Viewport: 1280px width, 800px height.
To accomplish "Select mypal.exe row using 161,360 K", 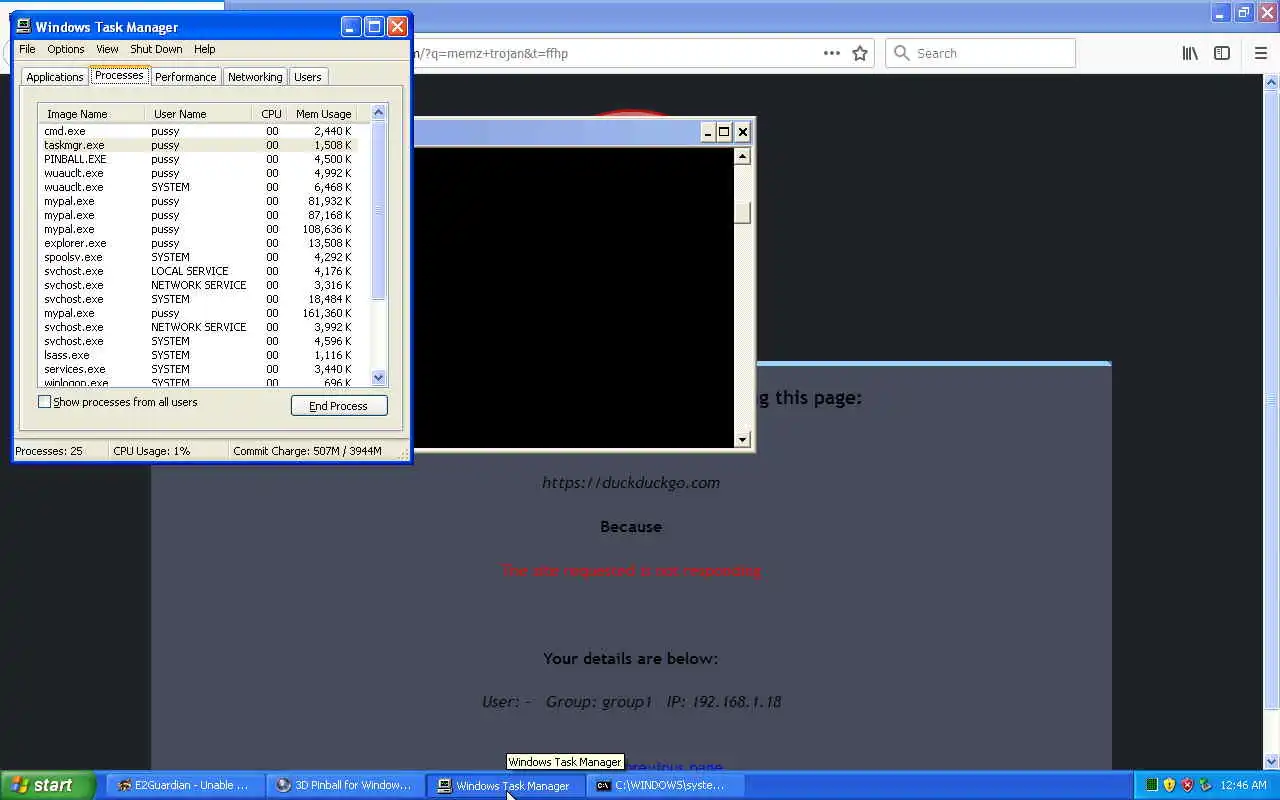I will pyautogui.click(x=198, y=313).
